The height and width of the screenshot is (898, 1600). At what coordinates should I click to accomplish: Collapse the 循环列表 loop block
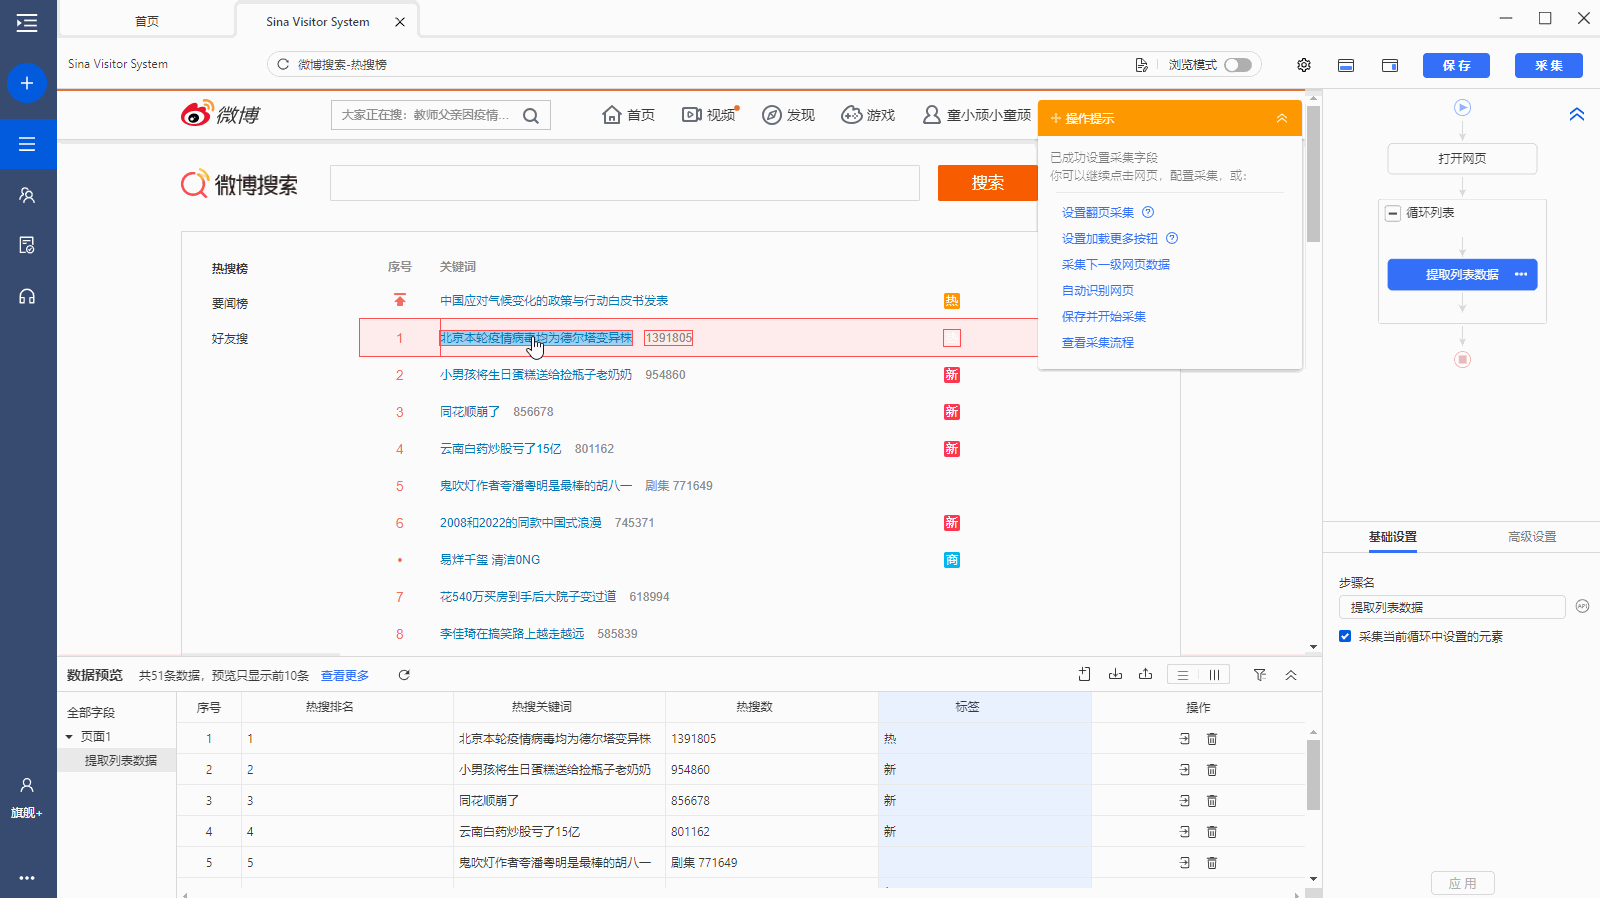click(x=1392, y=213)
